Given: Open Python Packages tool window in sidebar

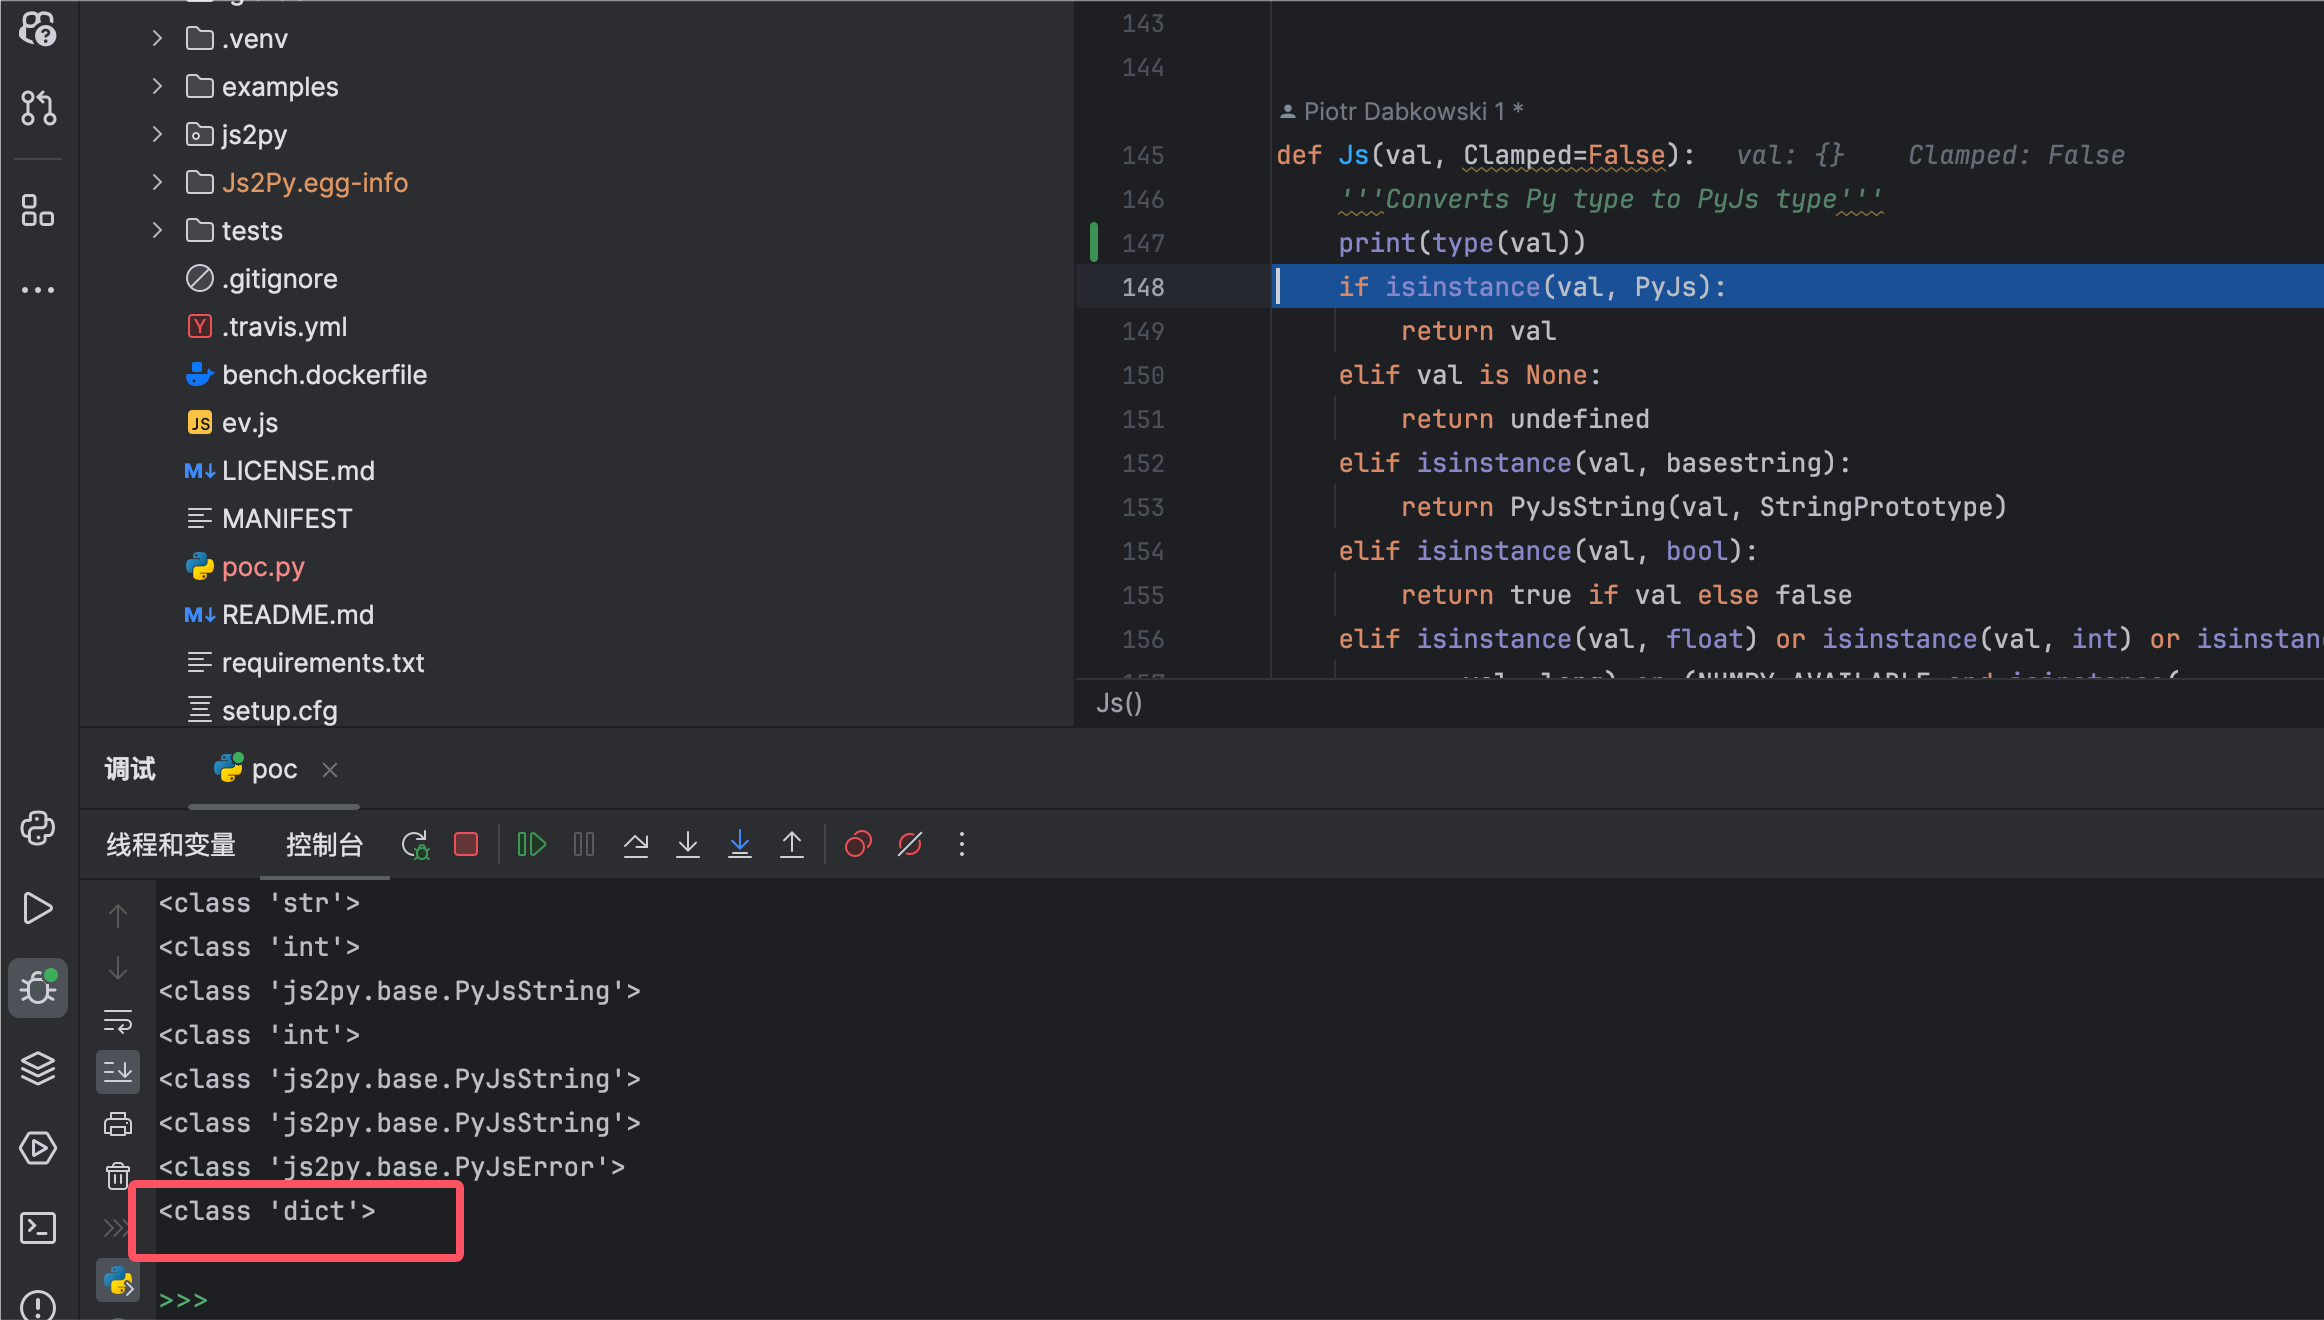Looking at the screenshot, I should click(x=38, y=1068).
